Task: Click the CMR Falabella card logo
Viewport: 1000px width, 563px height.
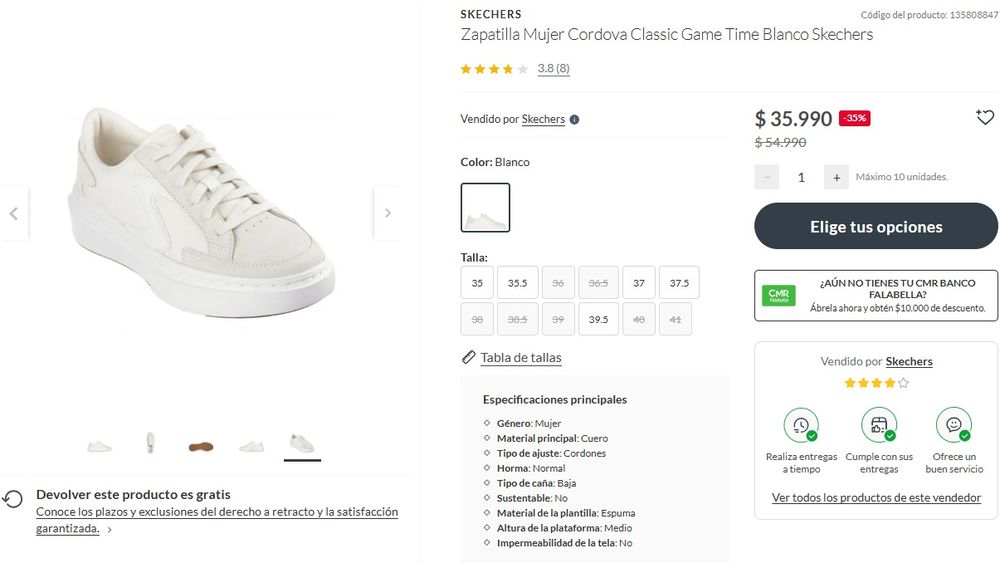Action: [779, 296]
